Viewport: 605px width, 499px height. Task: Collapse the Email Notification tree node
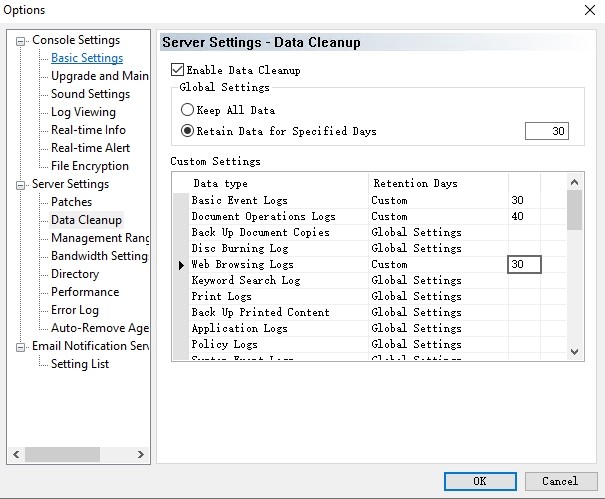click(22, 347)
